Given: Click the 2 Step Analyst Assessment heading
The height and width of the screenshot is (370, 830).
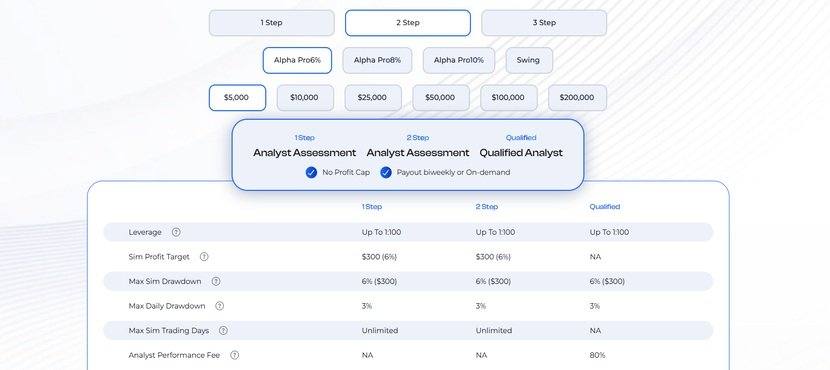Looking at the screenshot, I should point(418,153).
